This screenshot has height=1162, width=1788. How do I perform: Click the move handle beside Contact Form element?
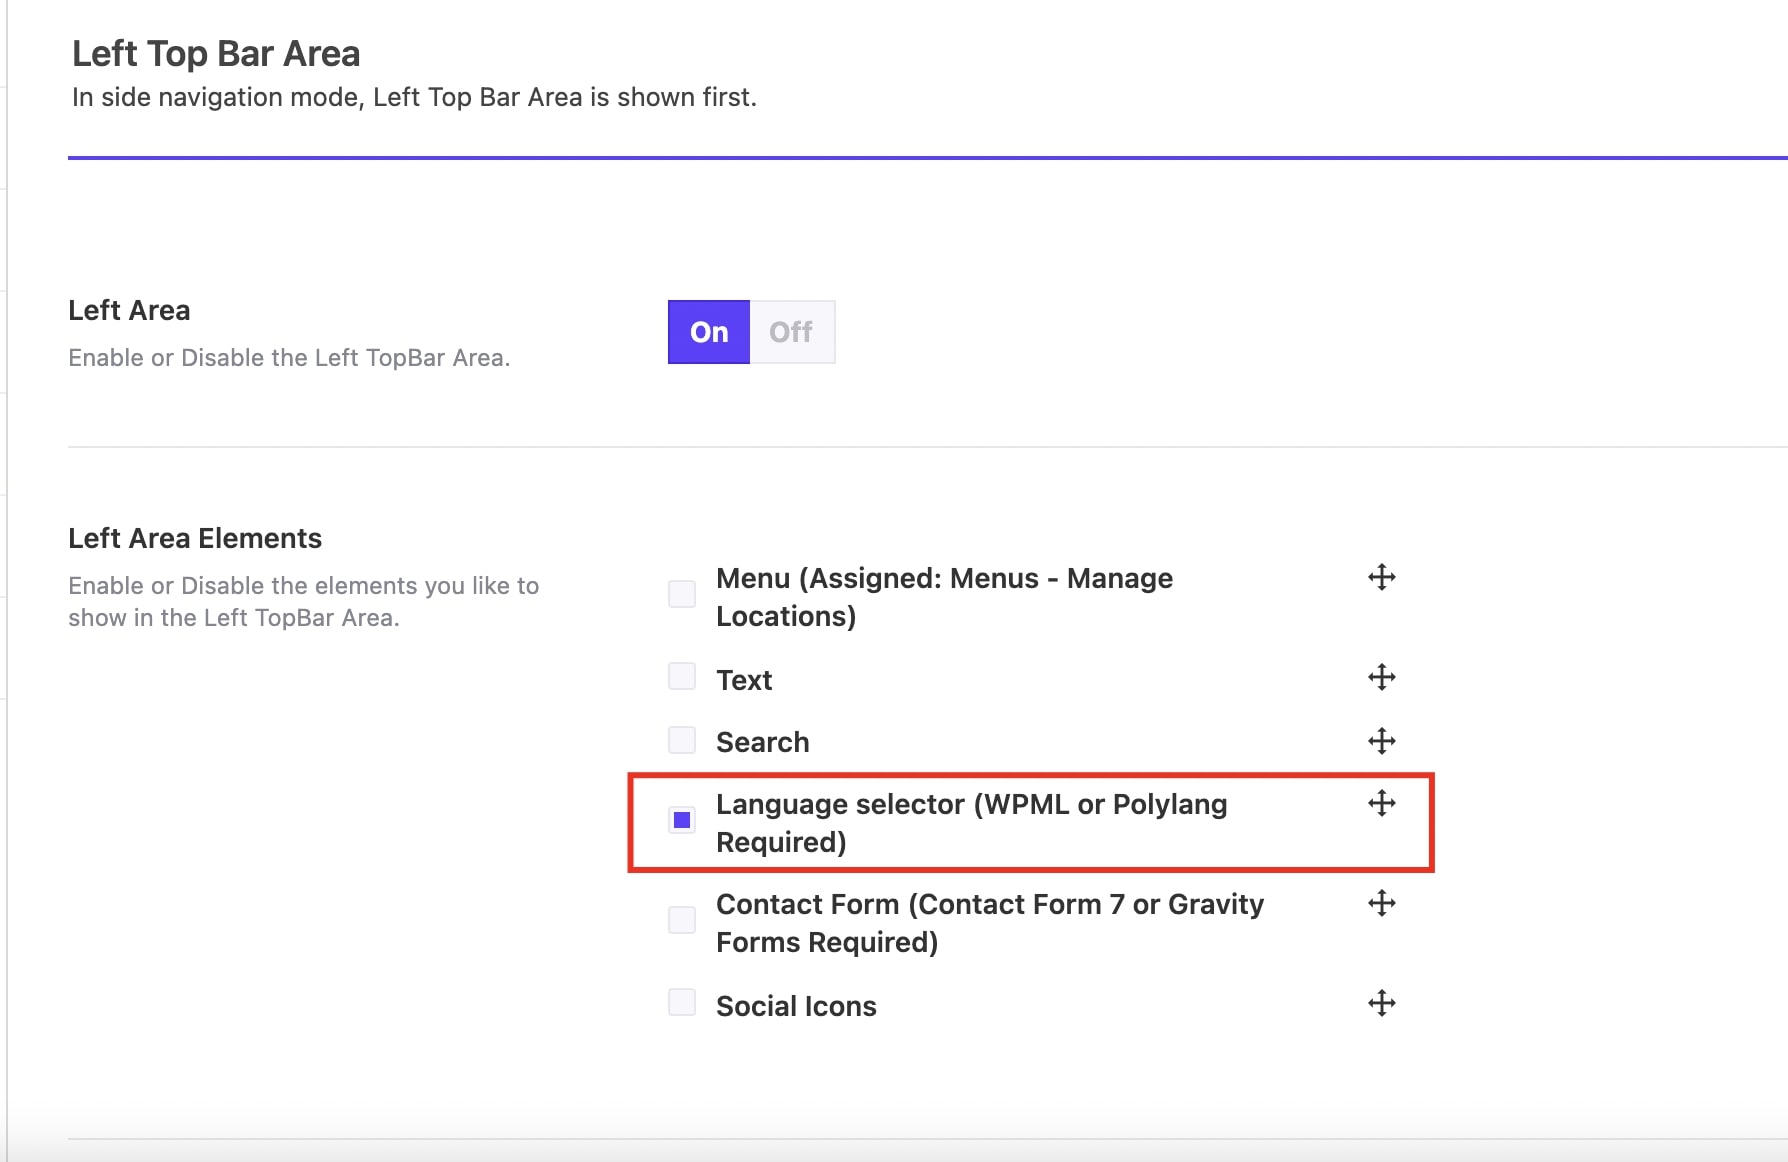[x=1381, y=903]
